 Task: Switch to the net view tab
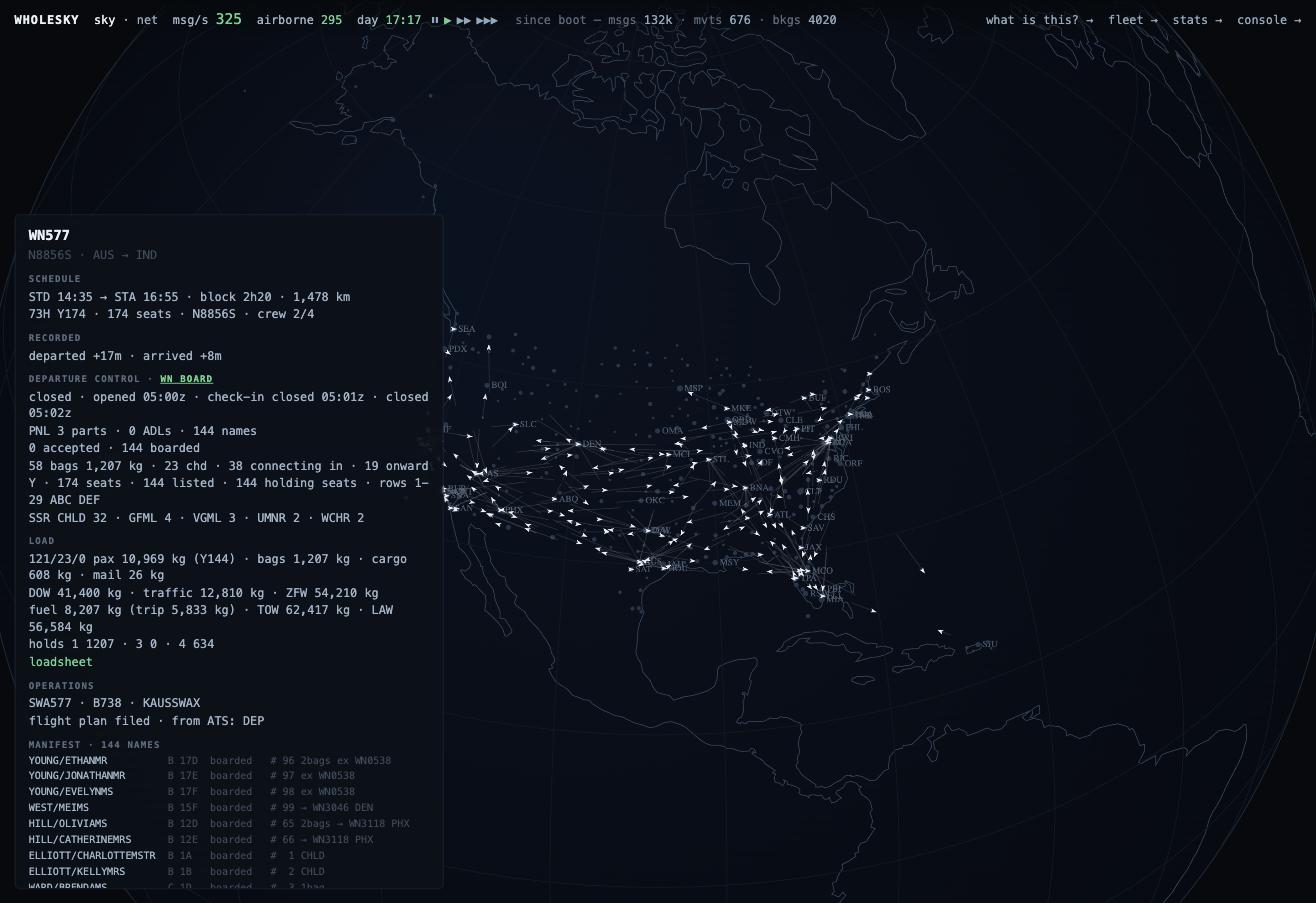click(147, 20)
